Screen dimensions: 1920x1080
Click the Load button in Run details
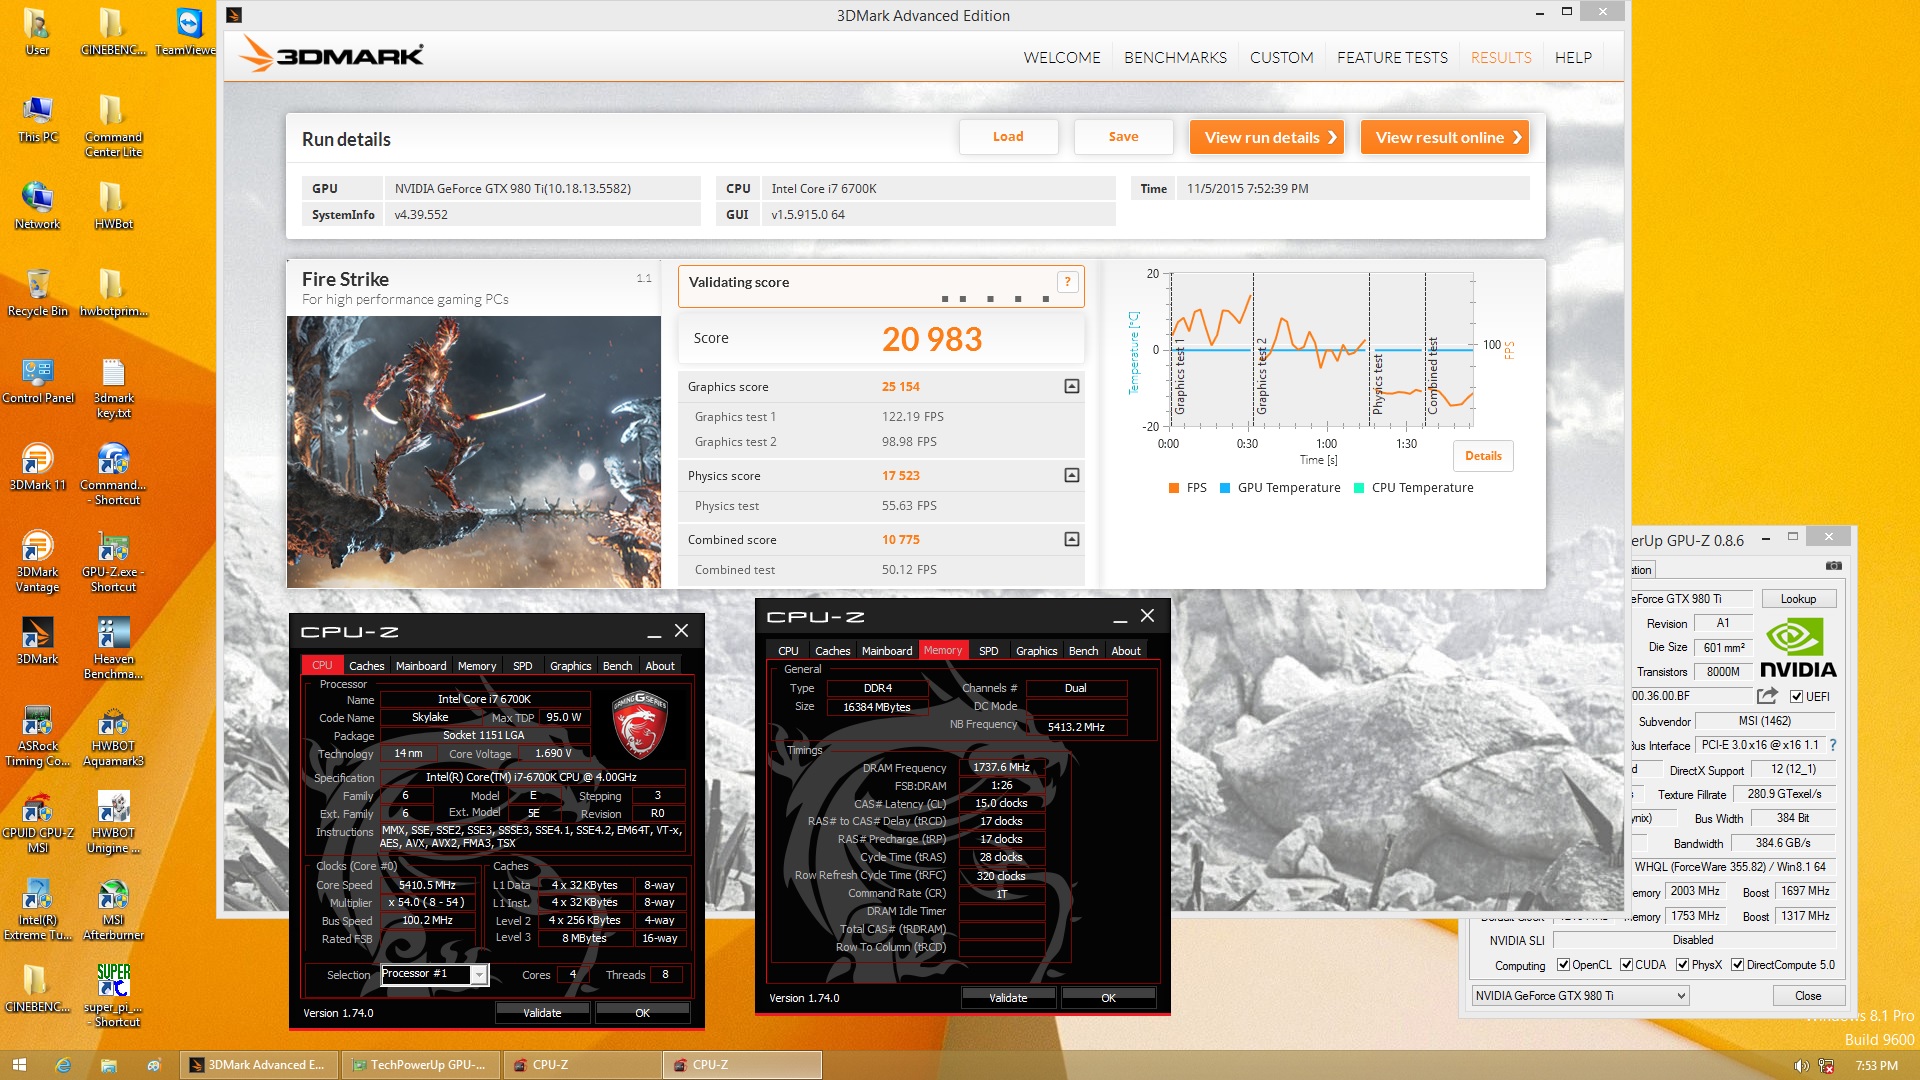[1008, 137]
